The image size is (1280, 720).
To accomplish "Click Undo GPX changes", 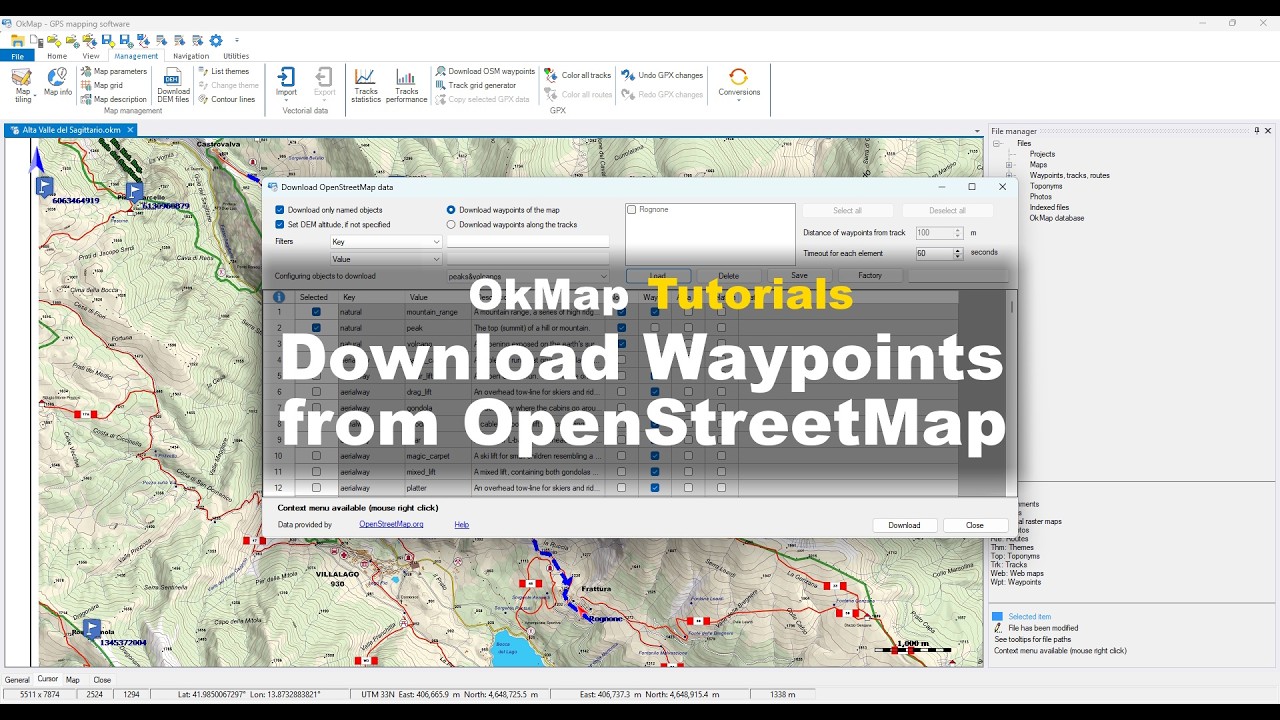I will point(662,75).
